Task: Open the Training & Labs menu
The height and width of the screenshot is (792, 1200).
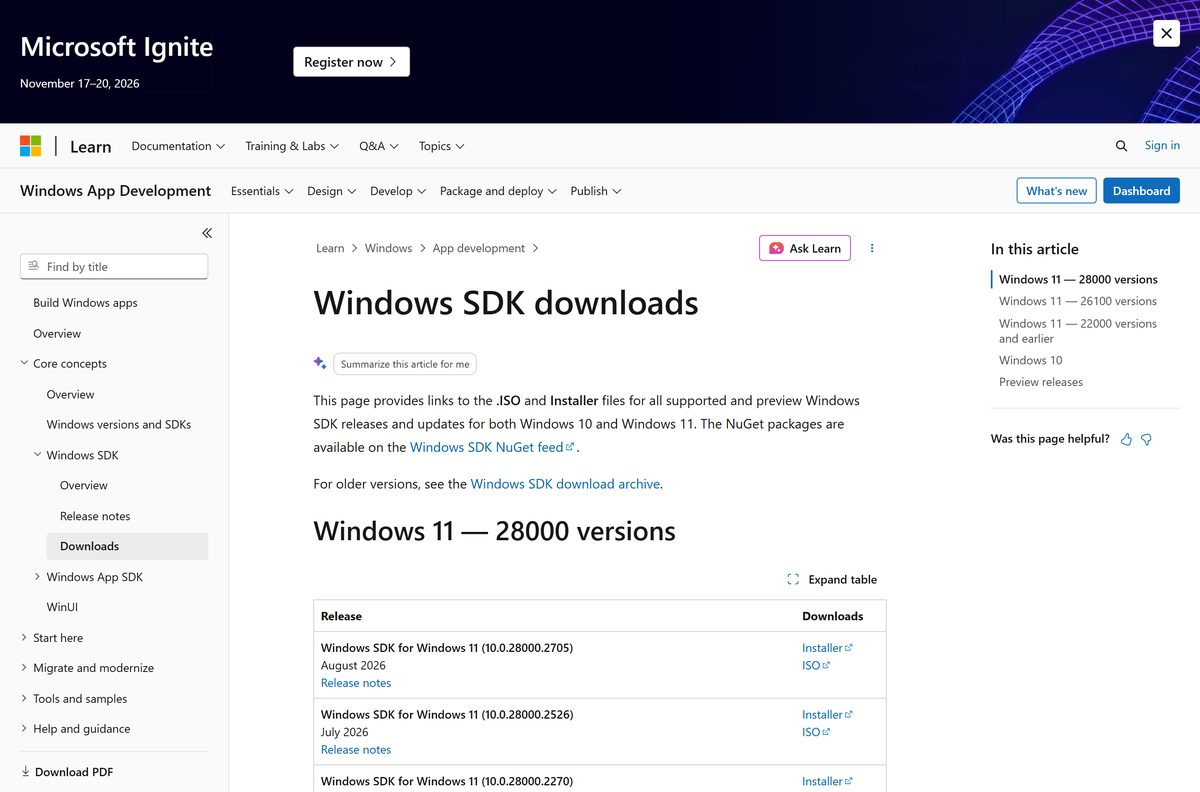Action: pyautogui.click(x=292, y=146)
